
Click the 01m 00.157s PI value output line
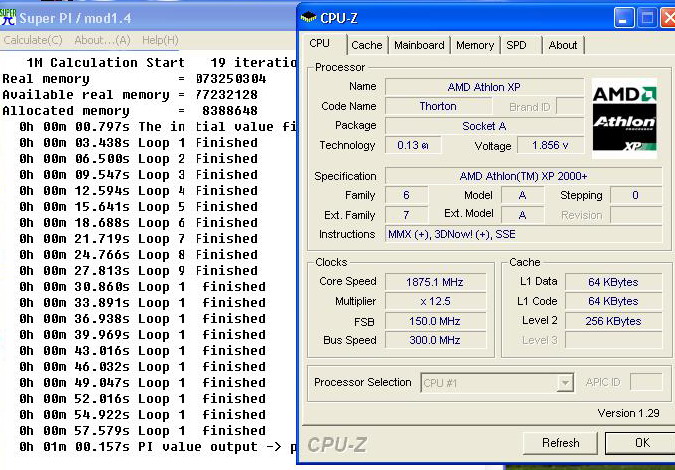pyautogui.click(x=158, y=447)
